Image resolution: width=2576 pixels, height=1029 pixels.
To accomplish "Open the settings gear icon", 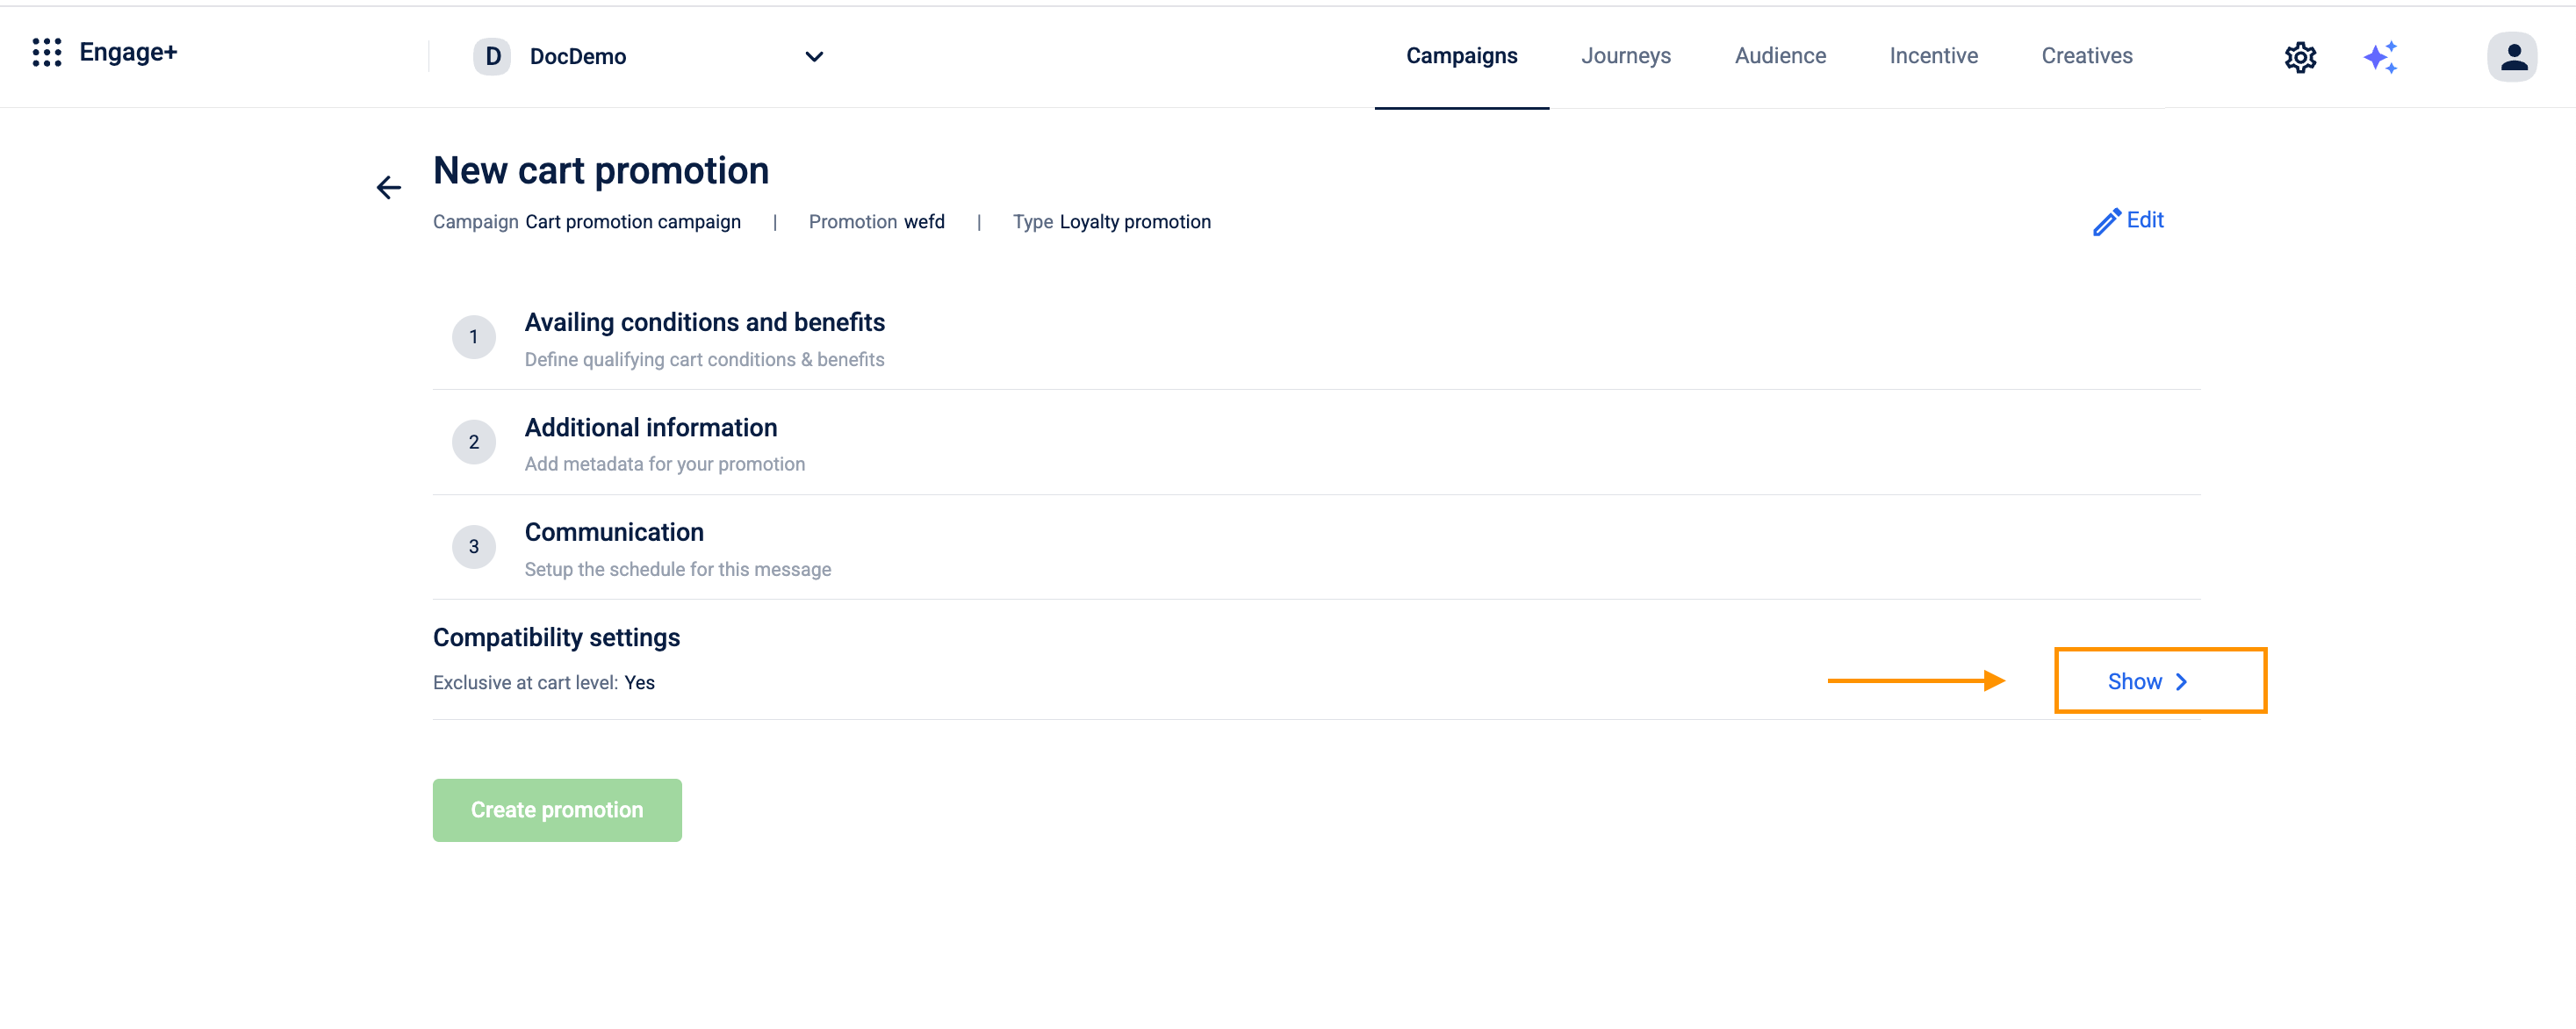I will 2299,57.
